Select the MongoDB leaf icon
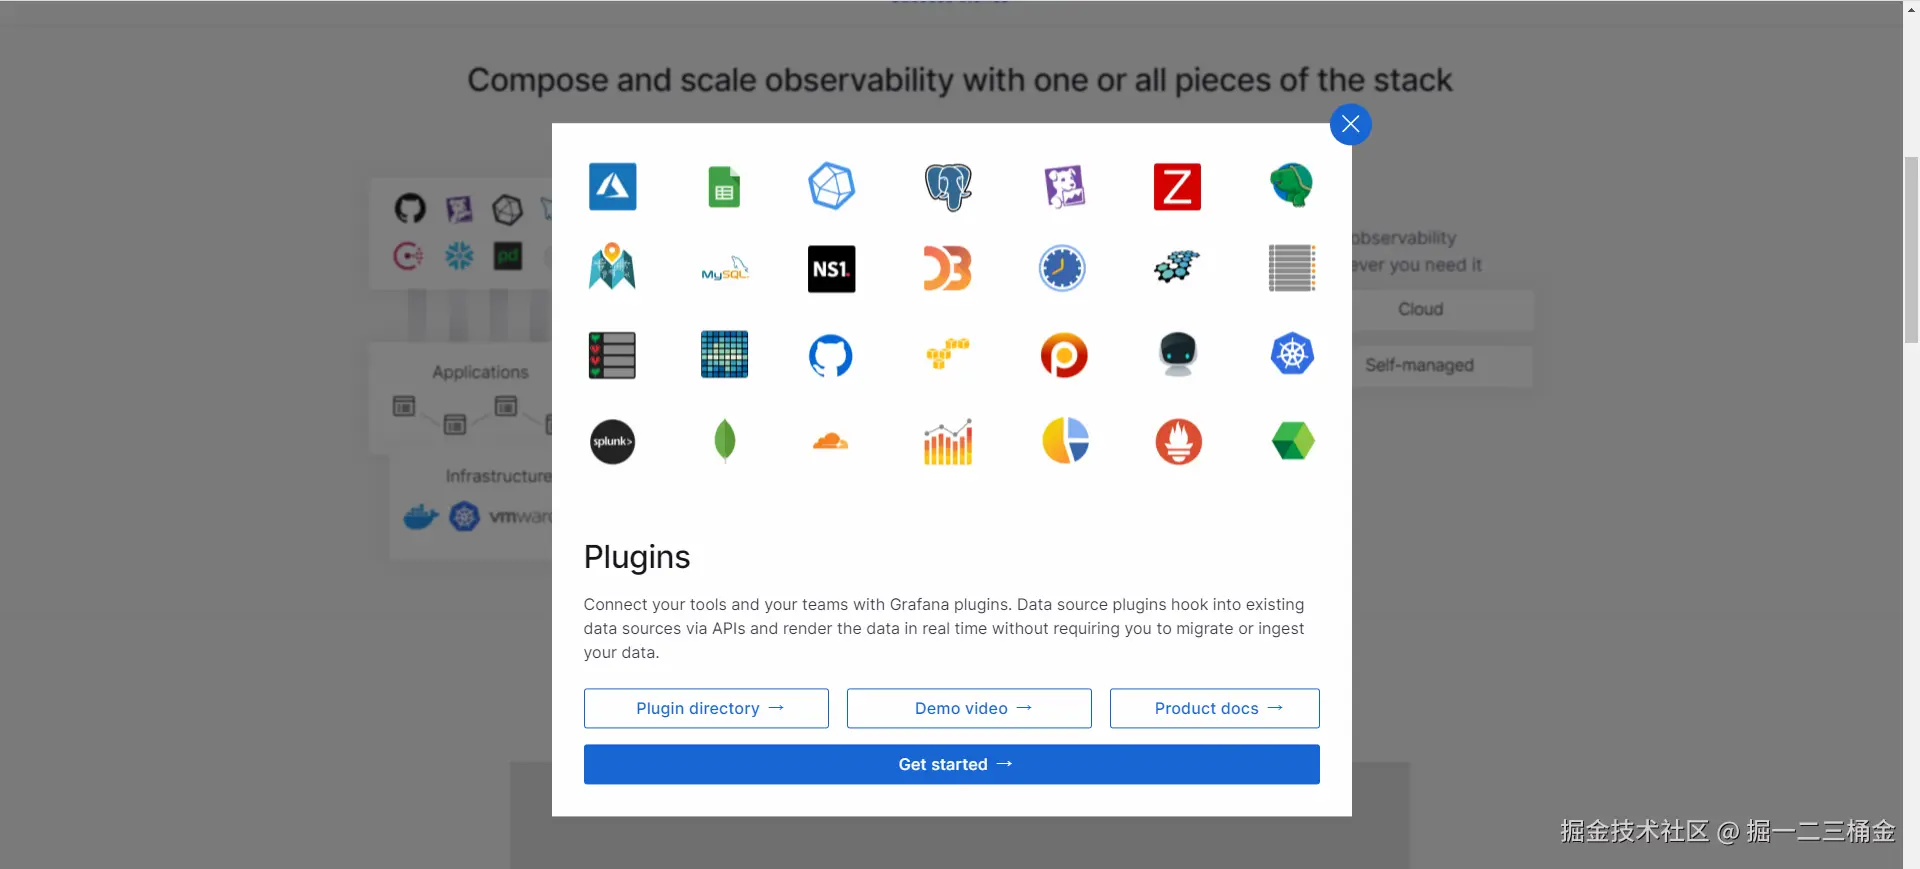 725,441
